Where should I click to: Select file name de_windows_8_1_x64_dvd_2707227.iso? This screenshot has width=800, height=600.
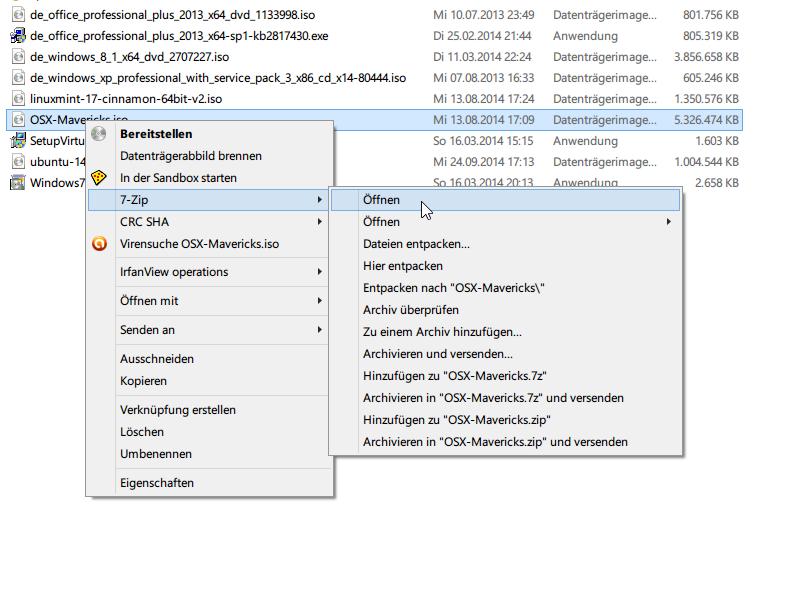point(130,57)
